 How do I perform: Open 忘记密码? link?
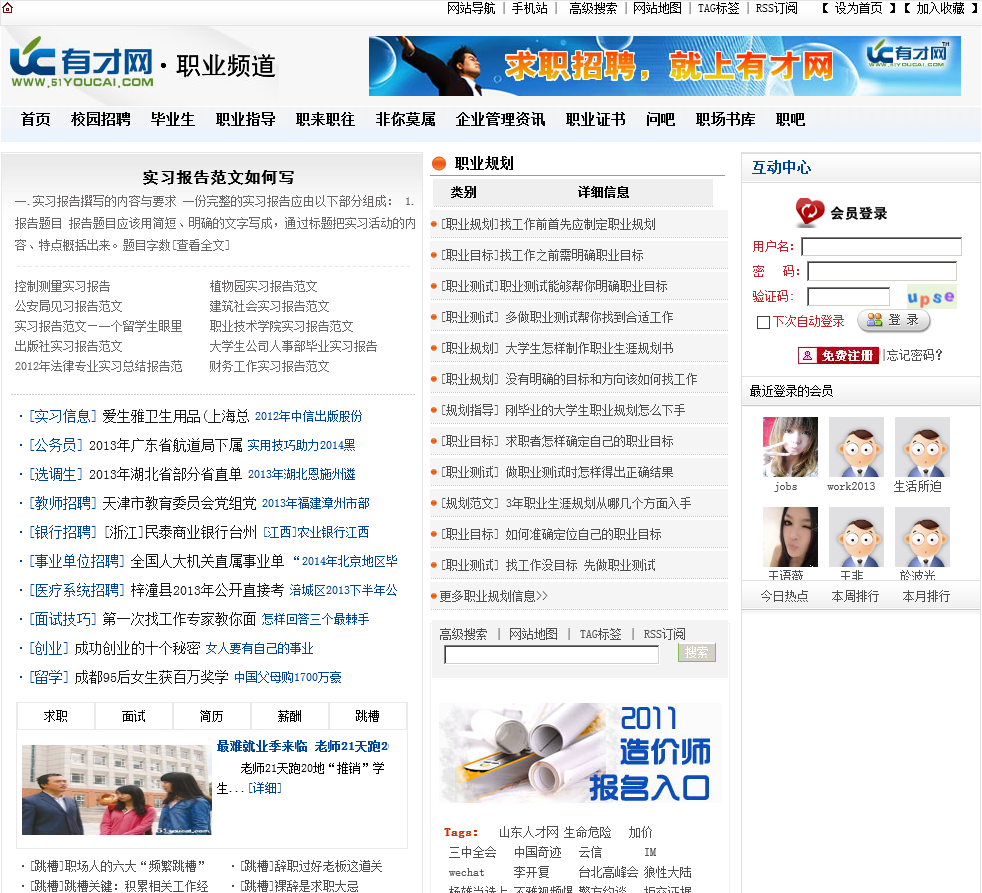(x=915, y=355)
